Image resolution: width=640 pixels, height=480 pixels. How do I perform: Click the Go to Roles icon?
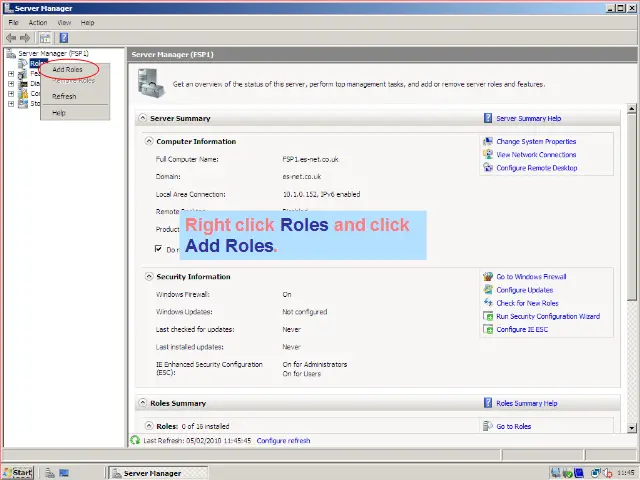[488, 426]
